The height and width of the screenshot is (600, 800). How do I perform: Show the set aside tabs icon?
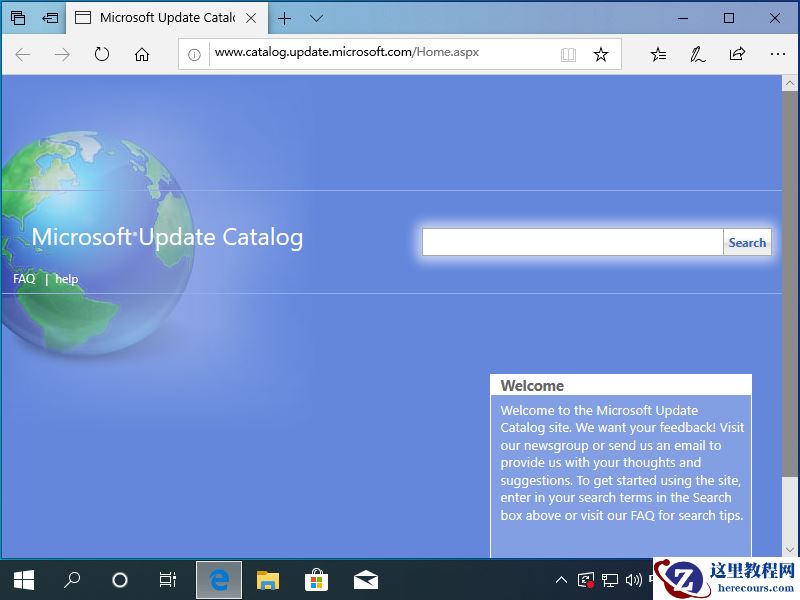point(18,18)
